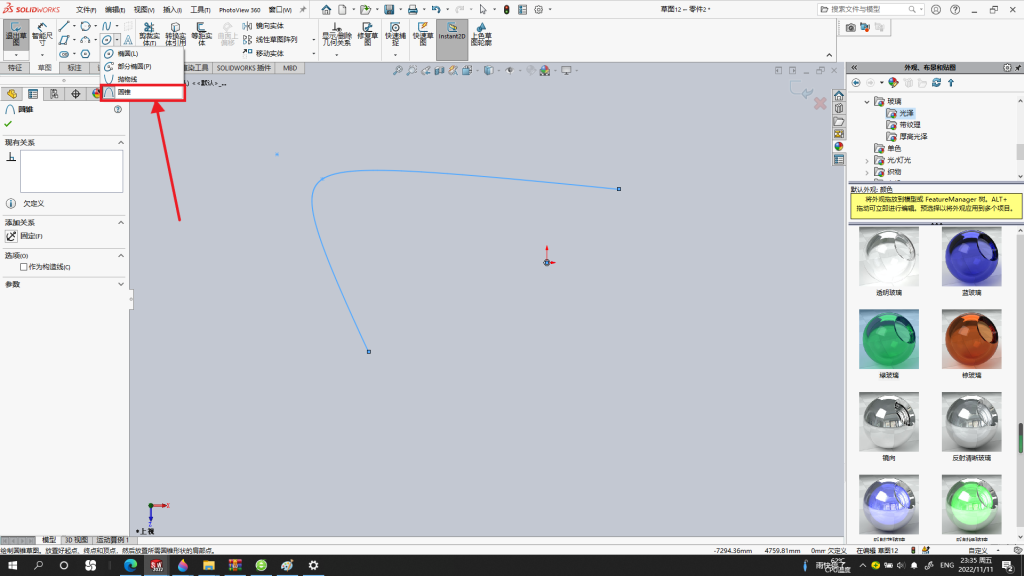Click the 移动实体 command
Image resolution: width=1024 pixels, height=576 pixels.
click(x=263, y=53)
